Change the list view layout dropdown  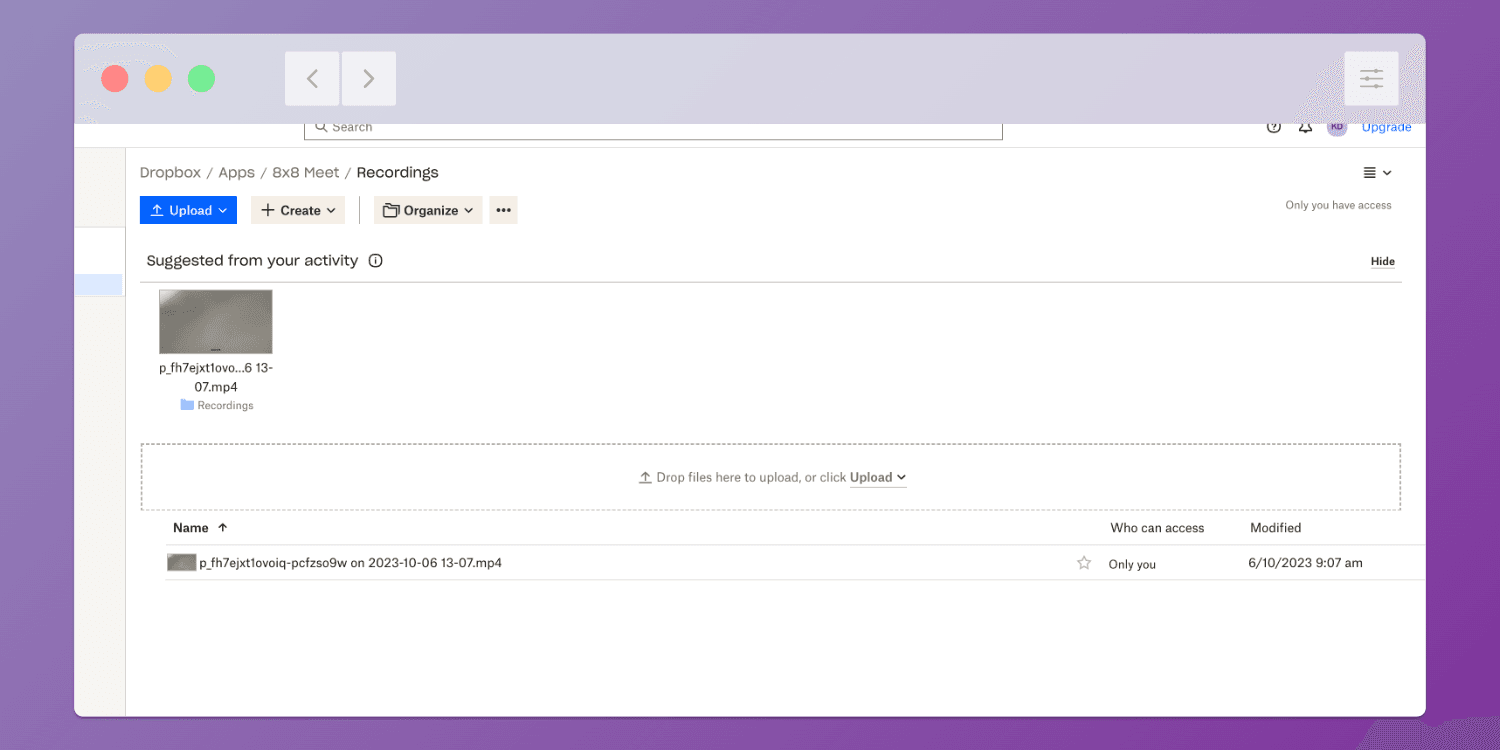[x=1377, y=173]
